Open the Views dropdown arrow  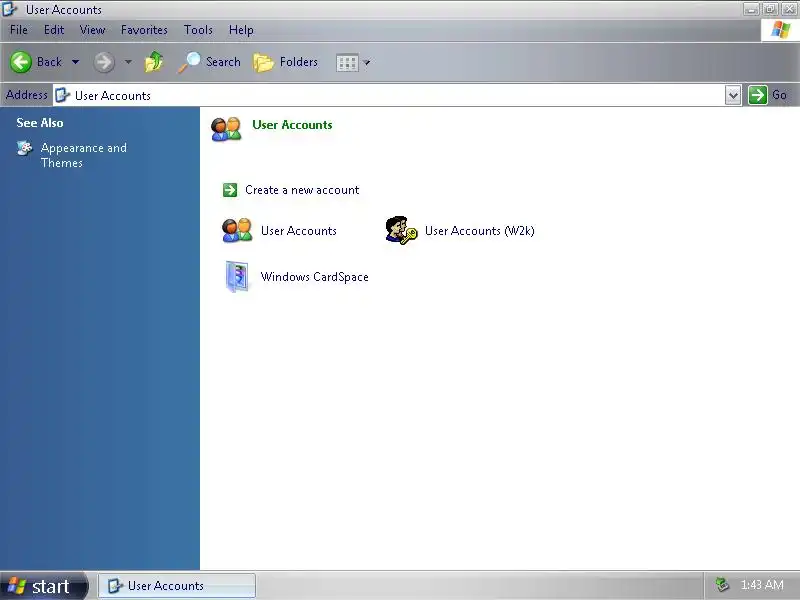click(x=366, y=63)
